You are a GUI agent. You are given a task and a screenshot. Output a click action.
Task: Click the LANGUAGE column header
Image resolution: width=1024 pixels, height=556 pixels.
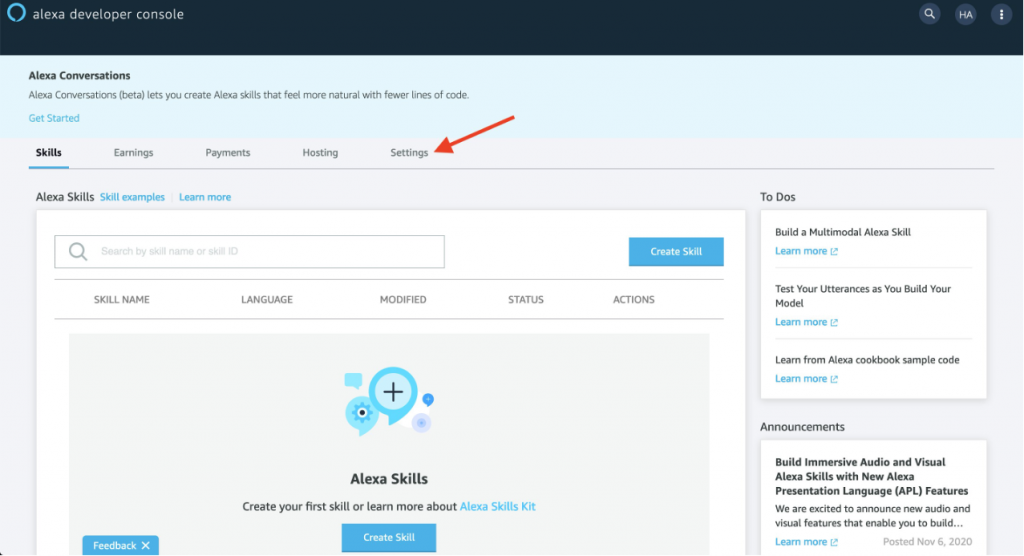(266, 300)
